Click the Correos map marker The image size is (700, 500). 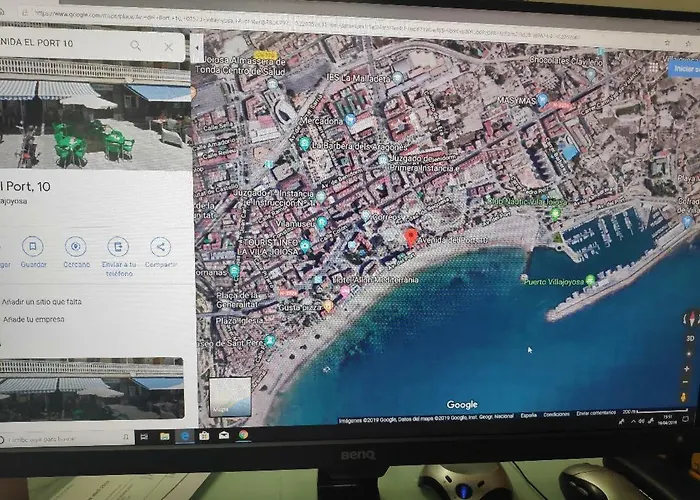point(366,216)
